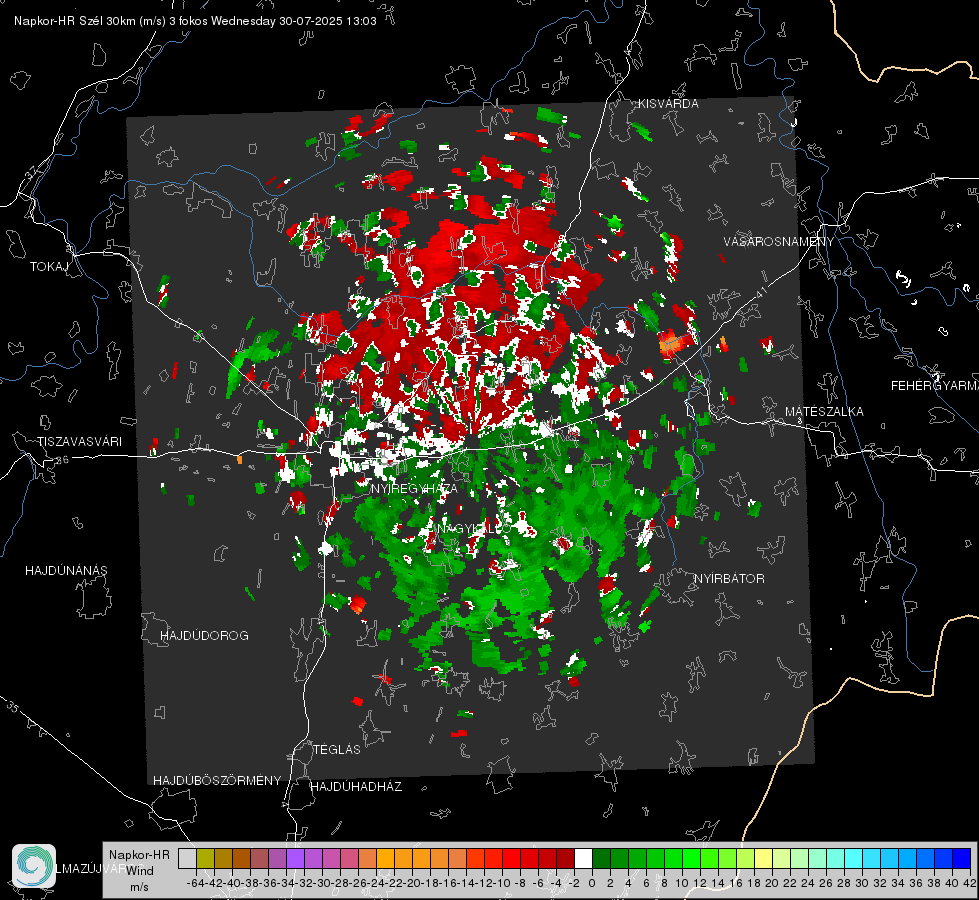The width and height of the screenshot is (979, 900).
Task: Click the 42 value at the legend end
Action: (x=970, y=883)
